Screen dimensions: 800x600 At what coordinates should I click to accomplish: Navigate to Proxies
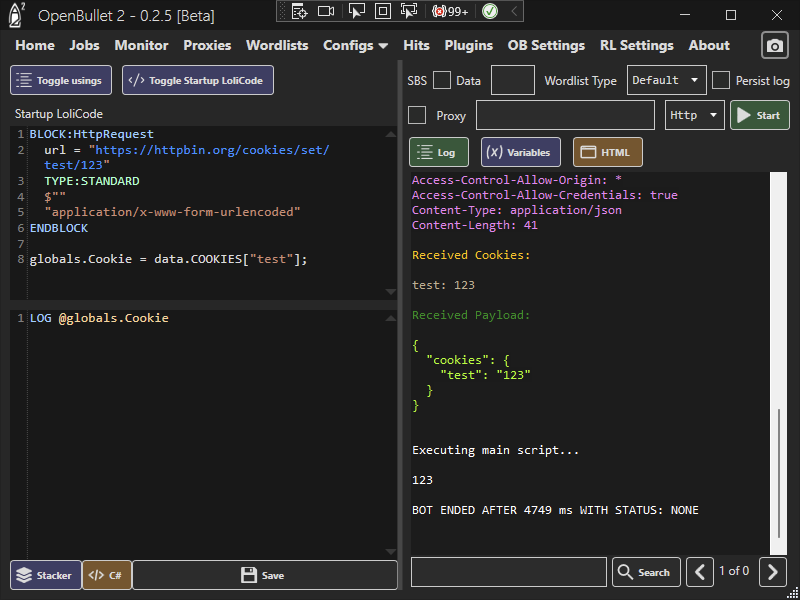tap(207, 45)
